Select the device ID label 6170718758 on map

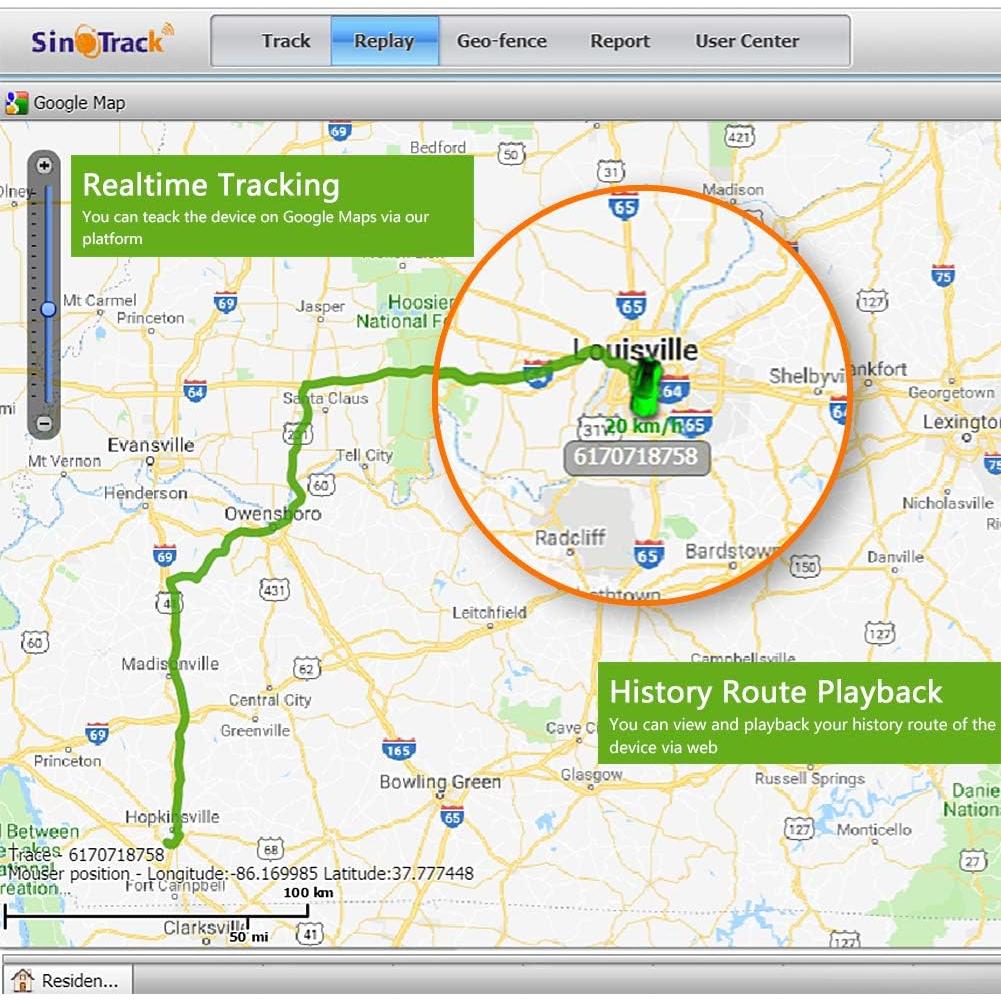(638, 456)
